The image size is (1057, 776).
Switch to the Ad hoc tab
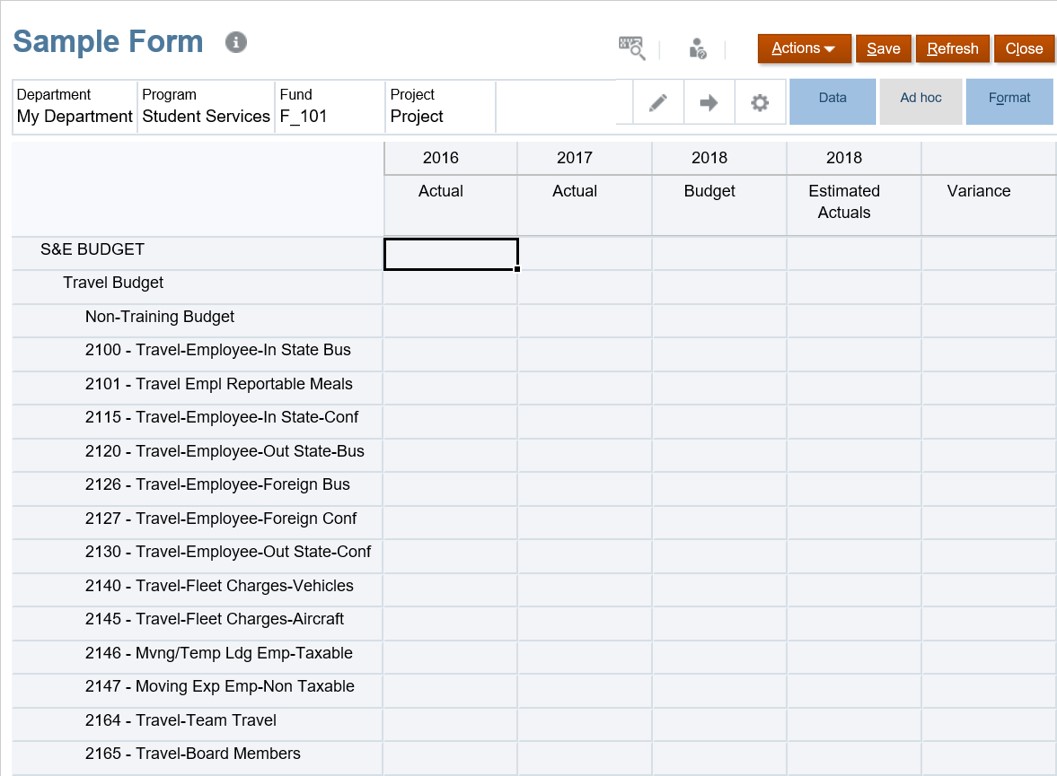[x=921, y=102]
